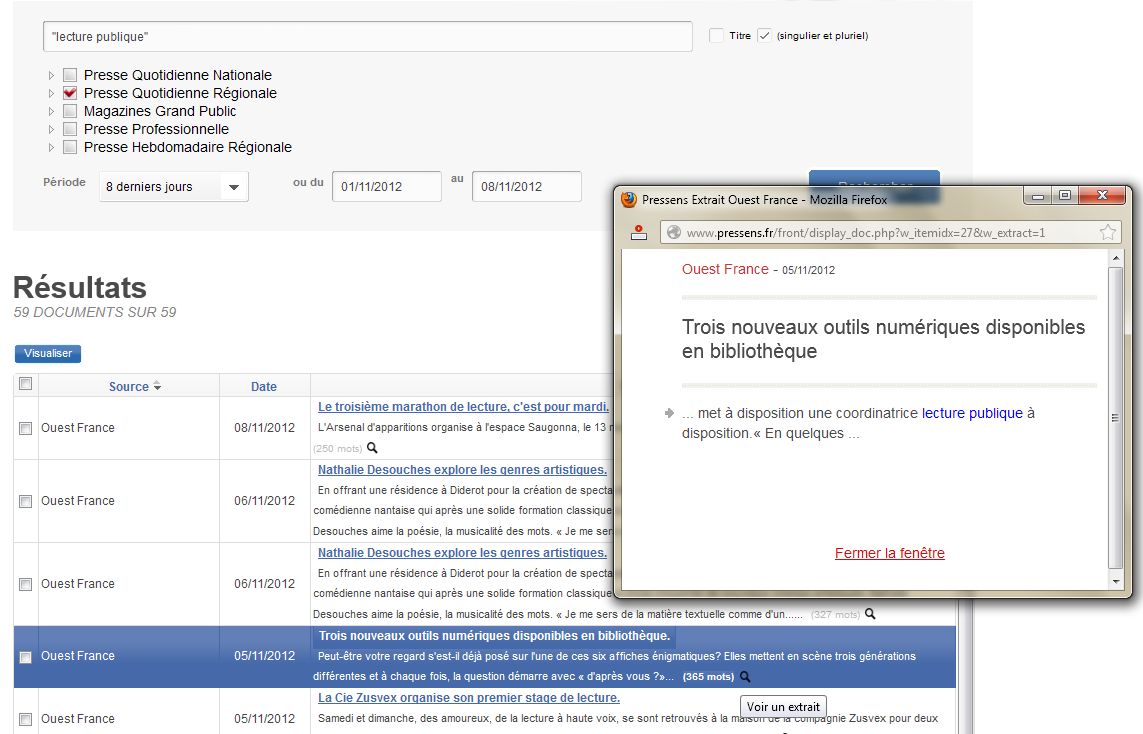Click the popup URL address bar
Viewport: 1143px width, 734px height.
point(889,233)
